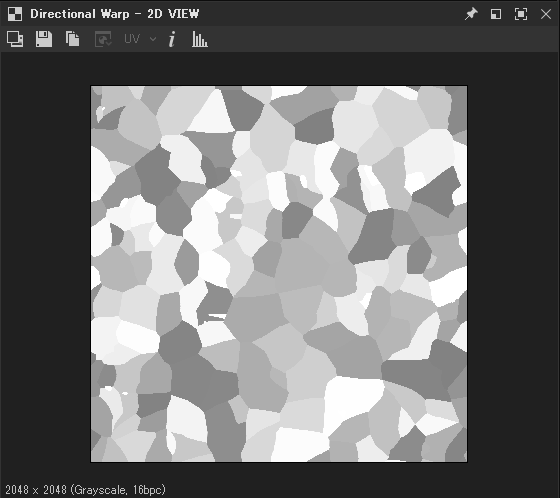560x498 pixels.
Task: Click the '2D VIEW' text in the title
Action: [173, 14]
